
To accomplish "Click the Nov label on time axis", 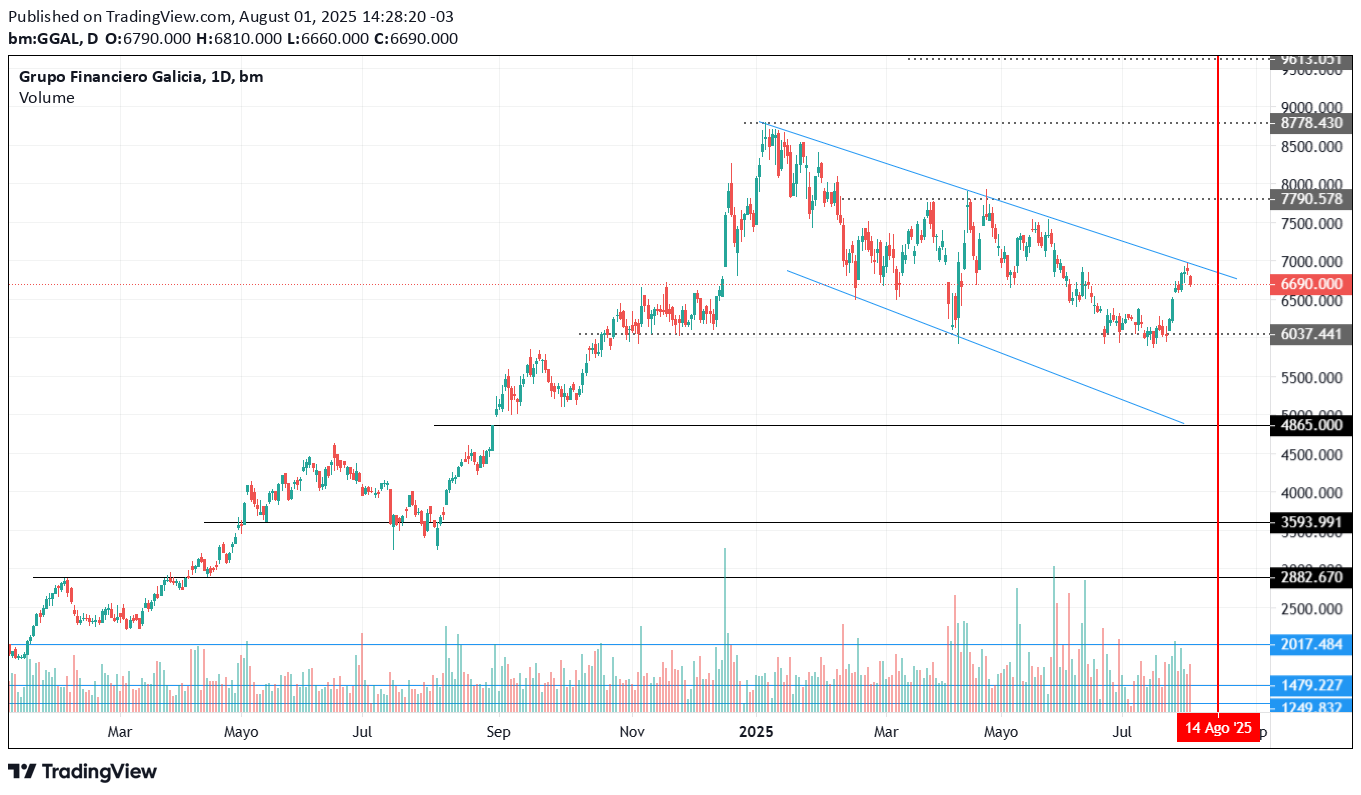I will [x=631, y=732].
